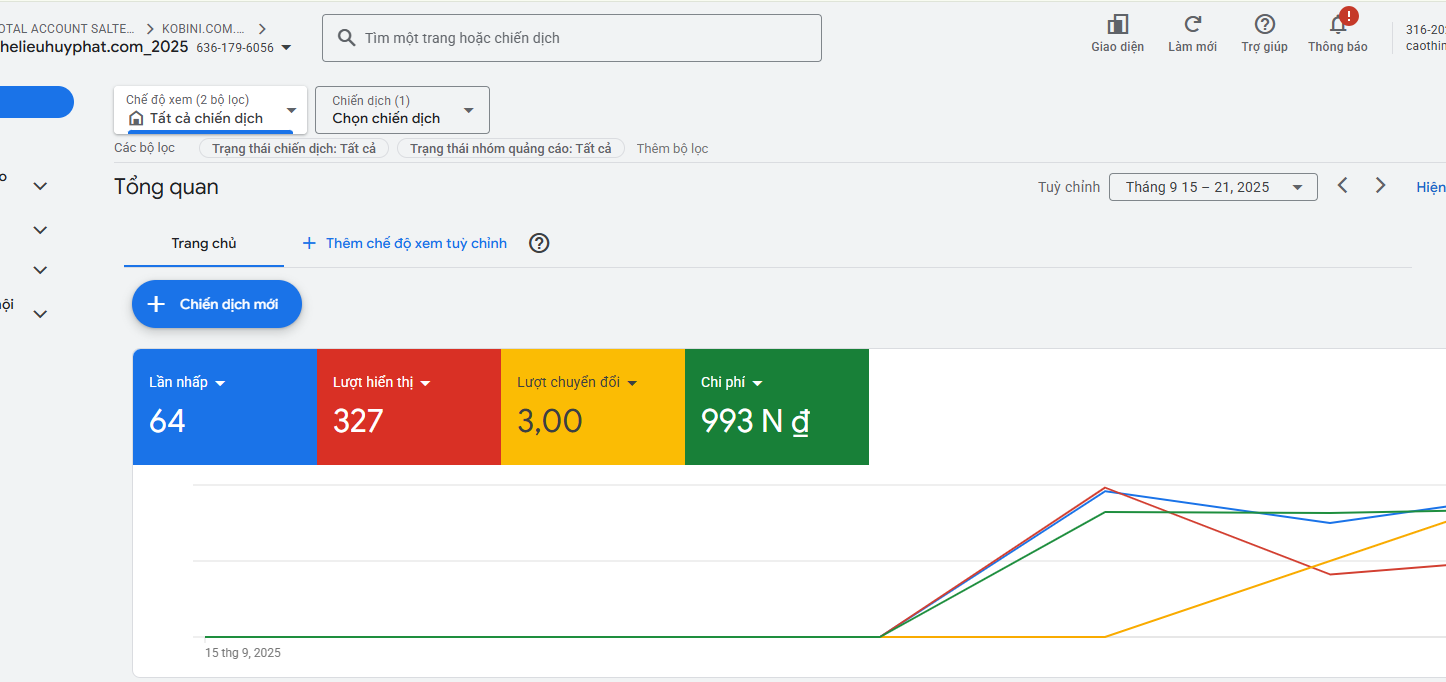Click the cost value 993 N ₫

755,421
